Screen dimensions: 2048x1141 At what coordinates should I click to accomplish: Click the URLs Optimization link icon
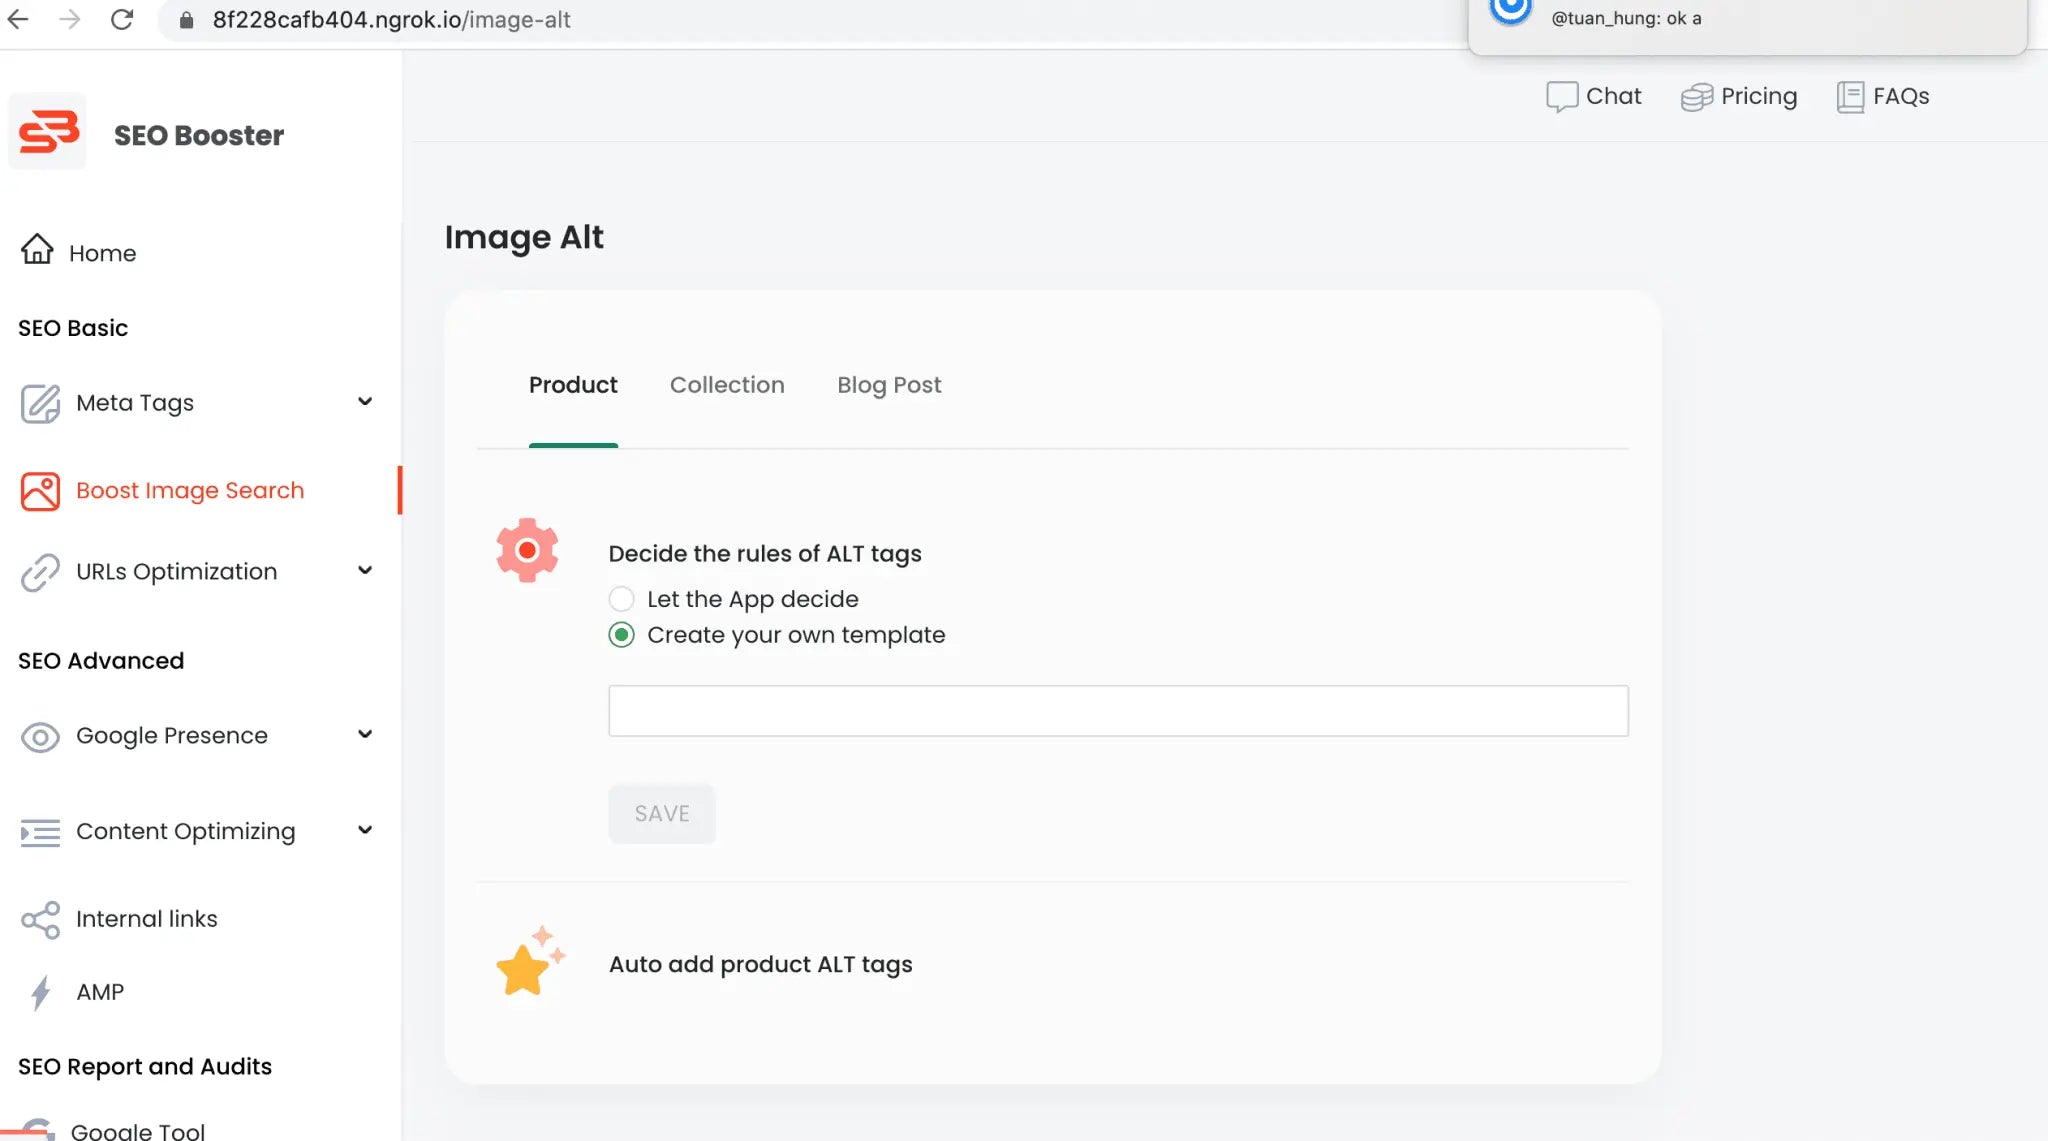point(40,572)
